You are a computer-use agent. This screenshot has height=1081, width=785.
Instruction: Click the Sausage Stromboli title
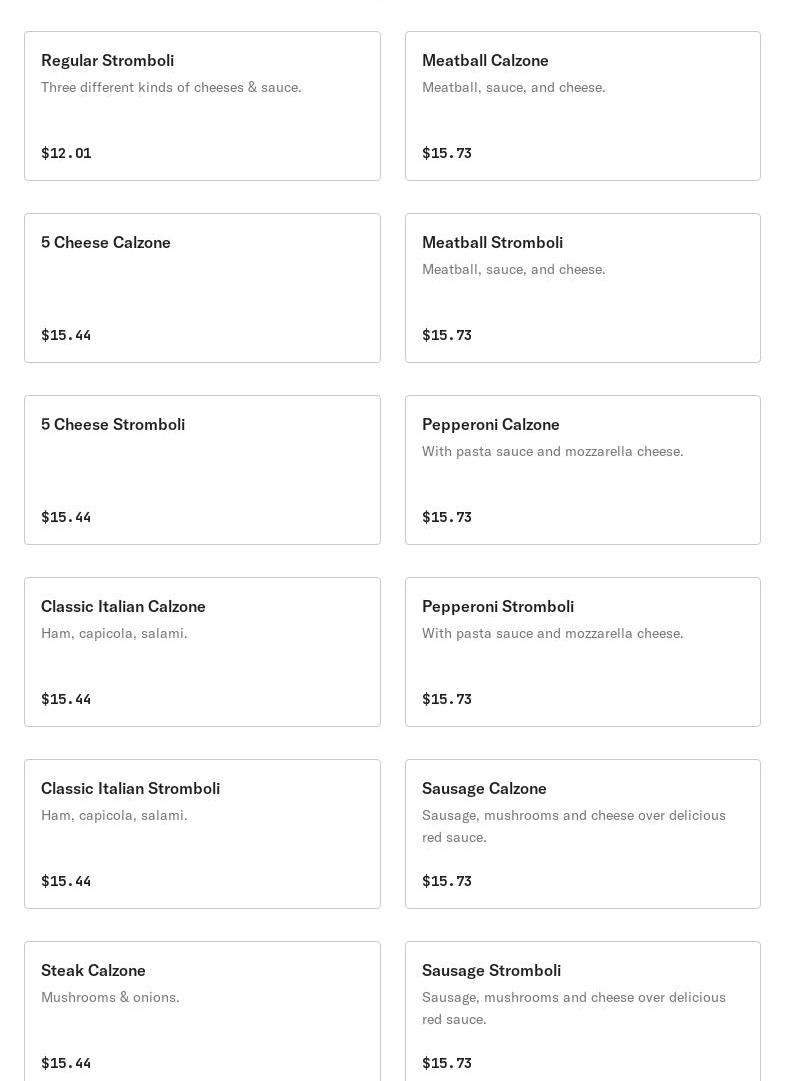[491, 970]
